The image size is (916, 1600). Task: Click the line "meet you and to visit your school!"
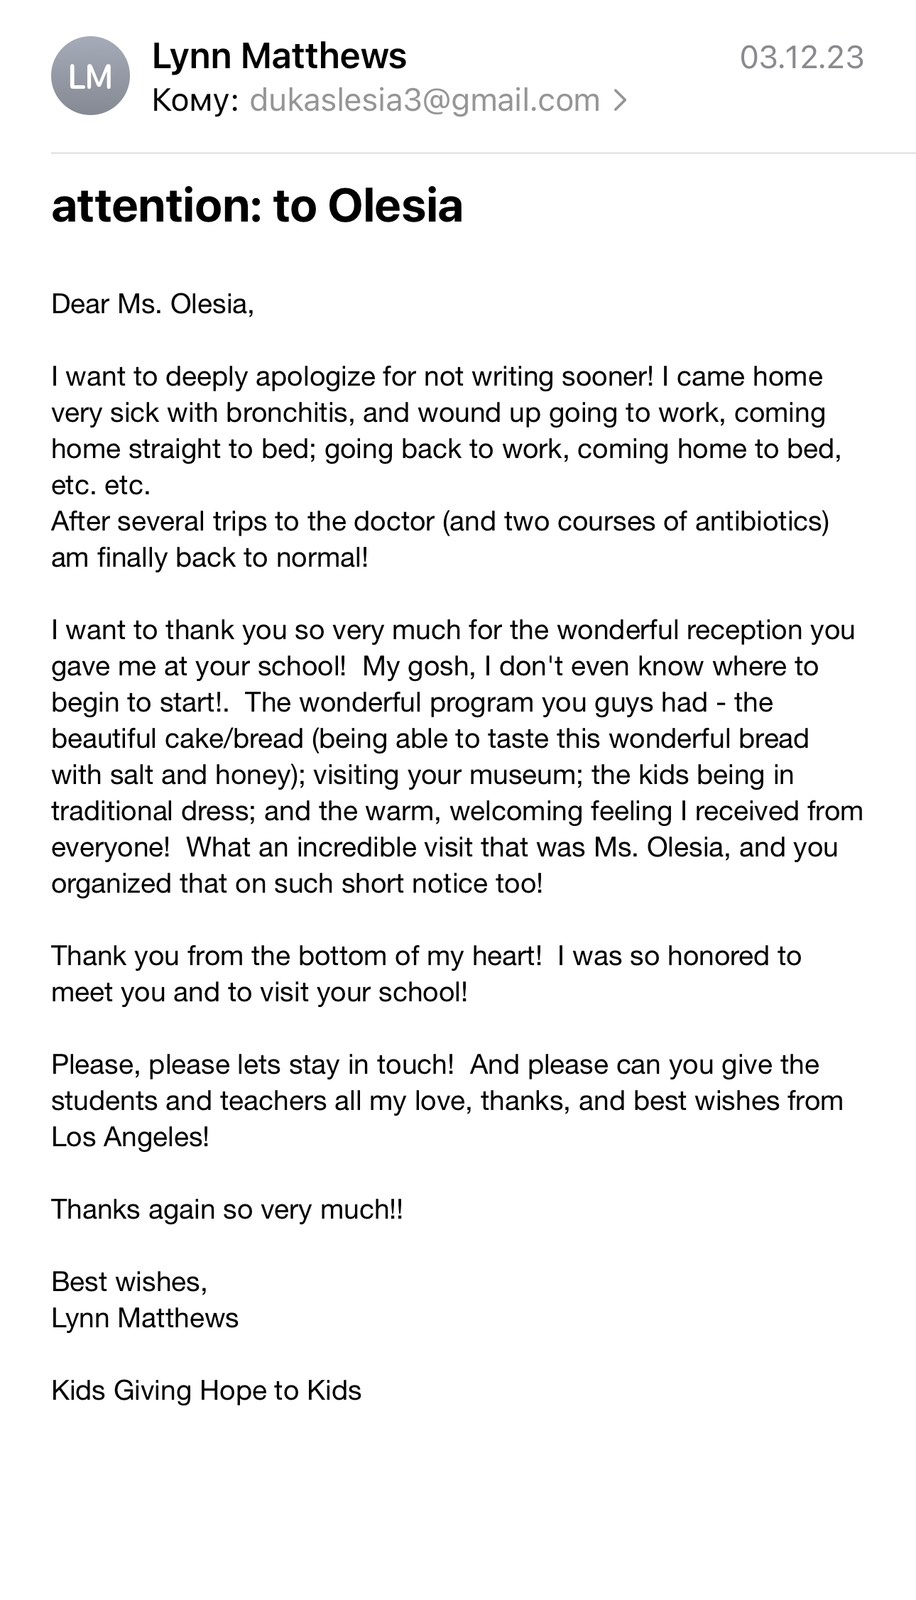pyautogui.click(x=259, y=992)
